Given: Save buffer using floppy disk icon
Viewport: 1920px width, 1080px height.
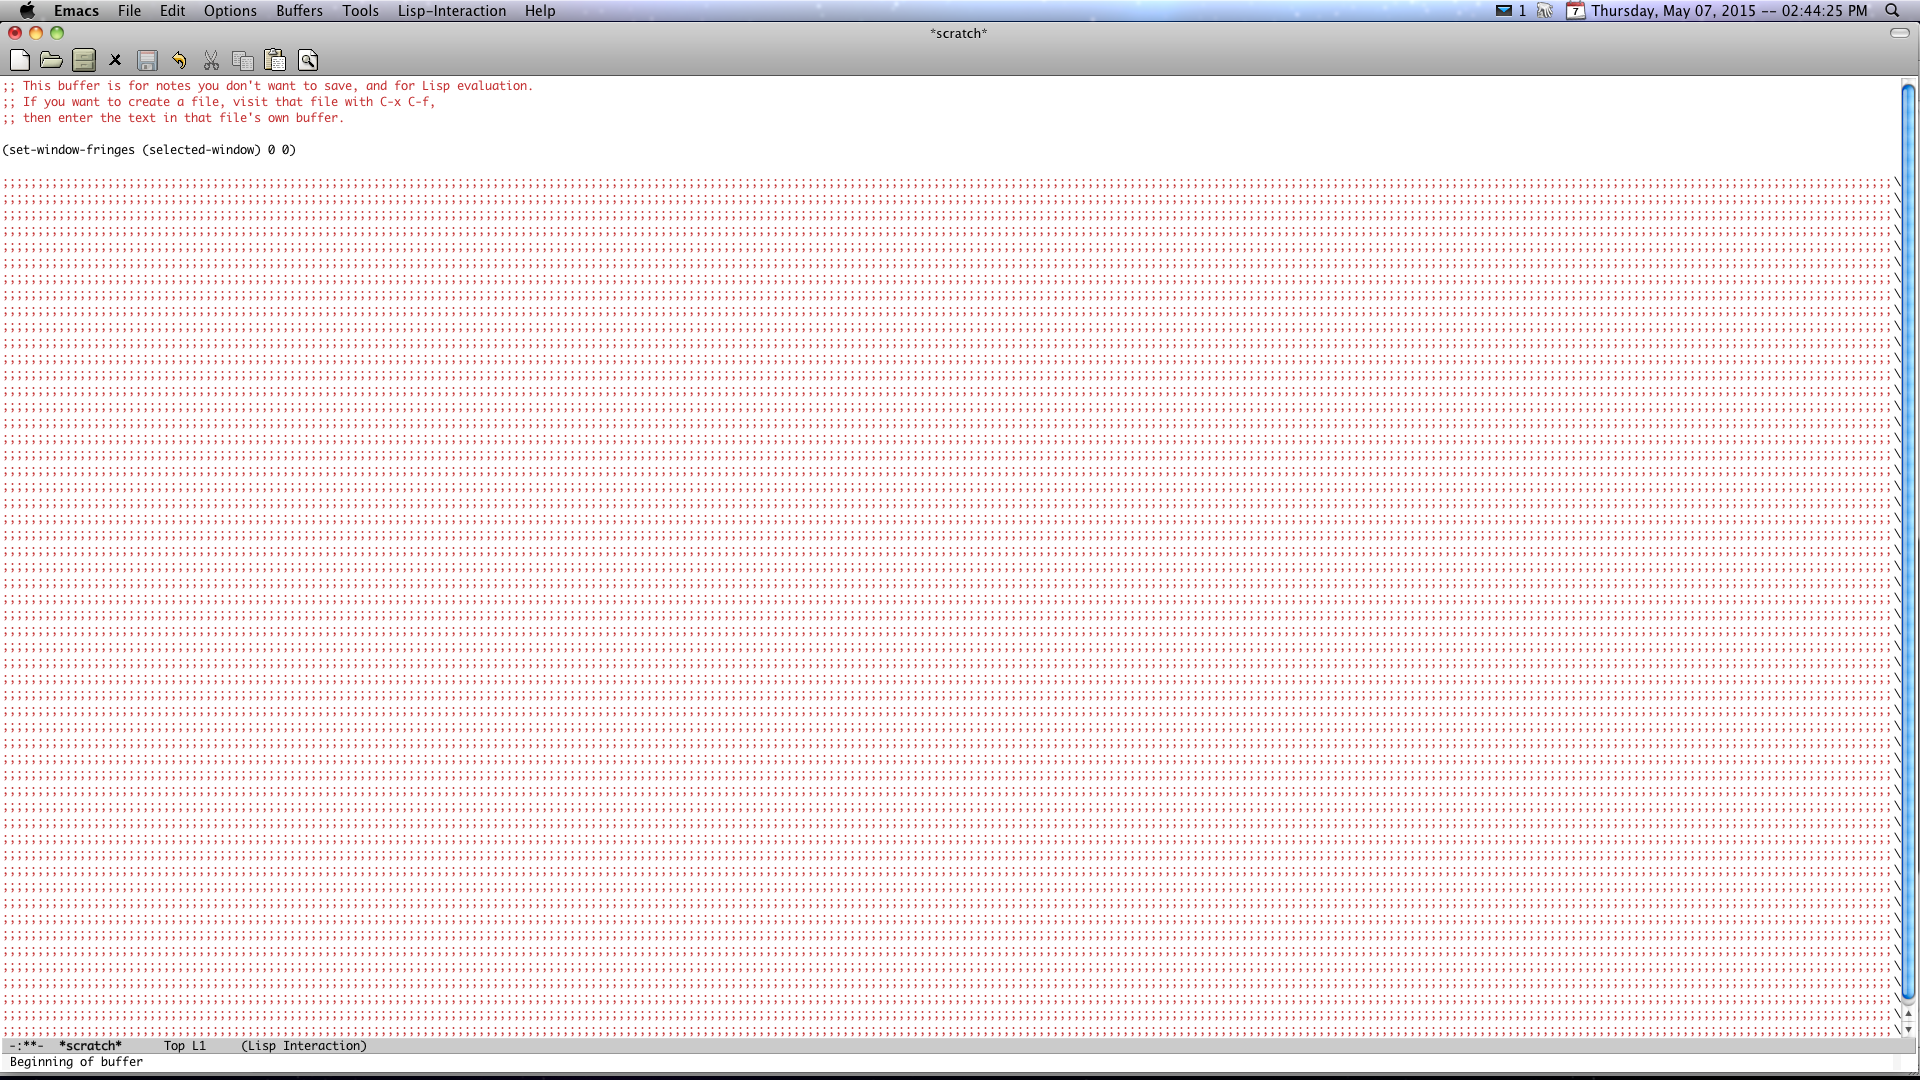Looking at the screenshot, I should coord(147,61).
